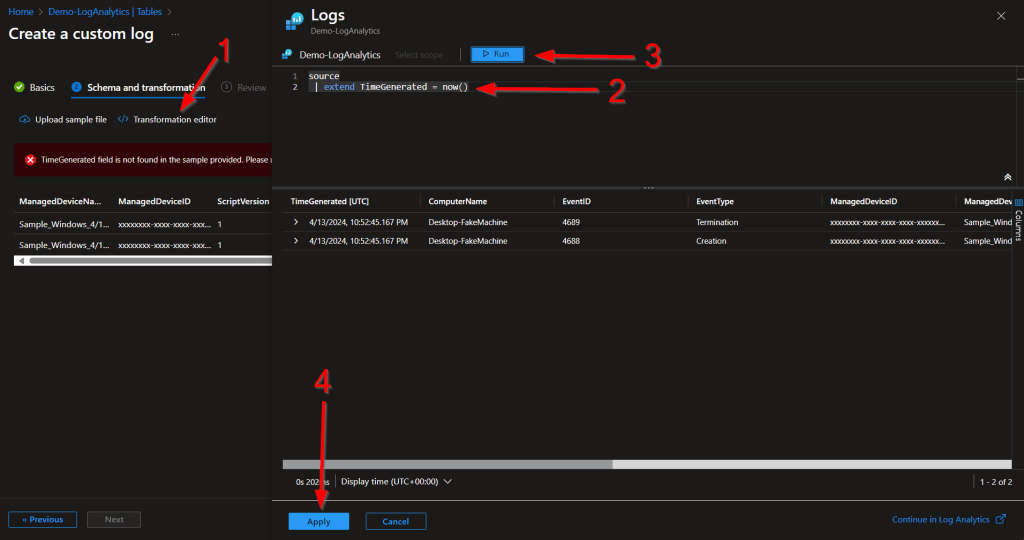Select Schema and transformation tab
This screenshot has height=540, width=1024.
pyautogui.click(x=138, y=87)
